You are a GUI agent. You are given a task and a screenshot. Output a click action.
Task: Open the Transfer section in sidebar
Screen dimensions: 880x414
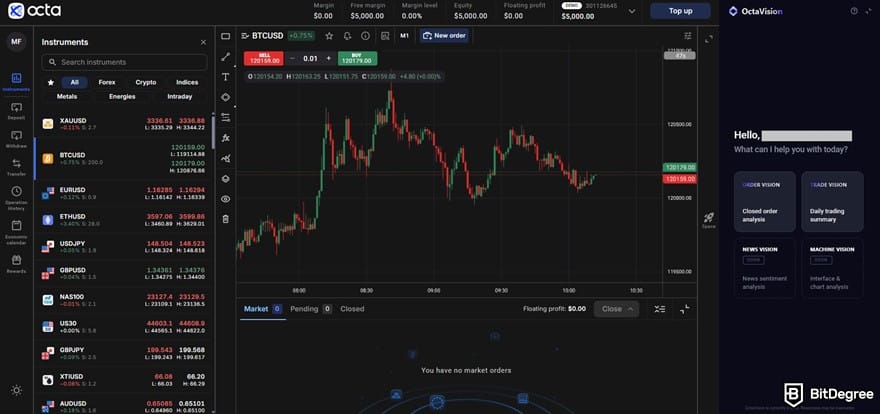16,167
